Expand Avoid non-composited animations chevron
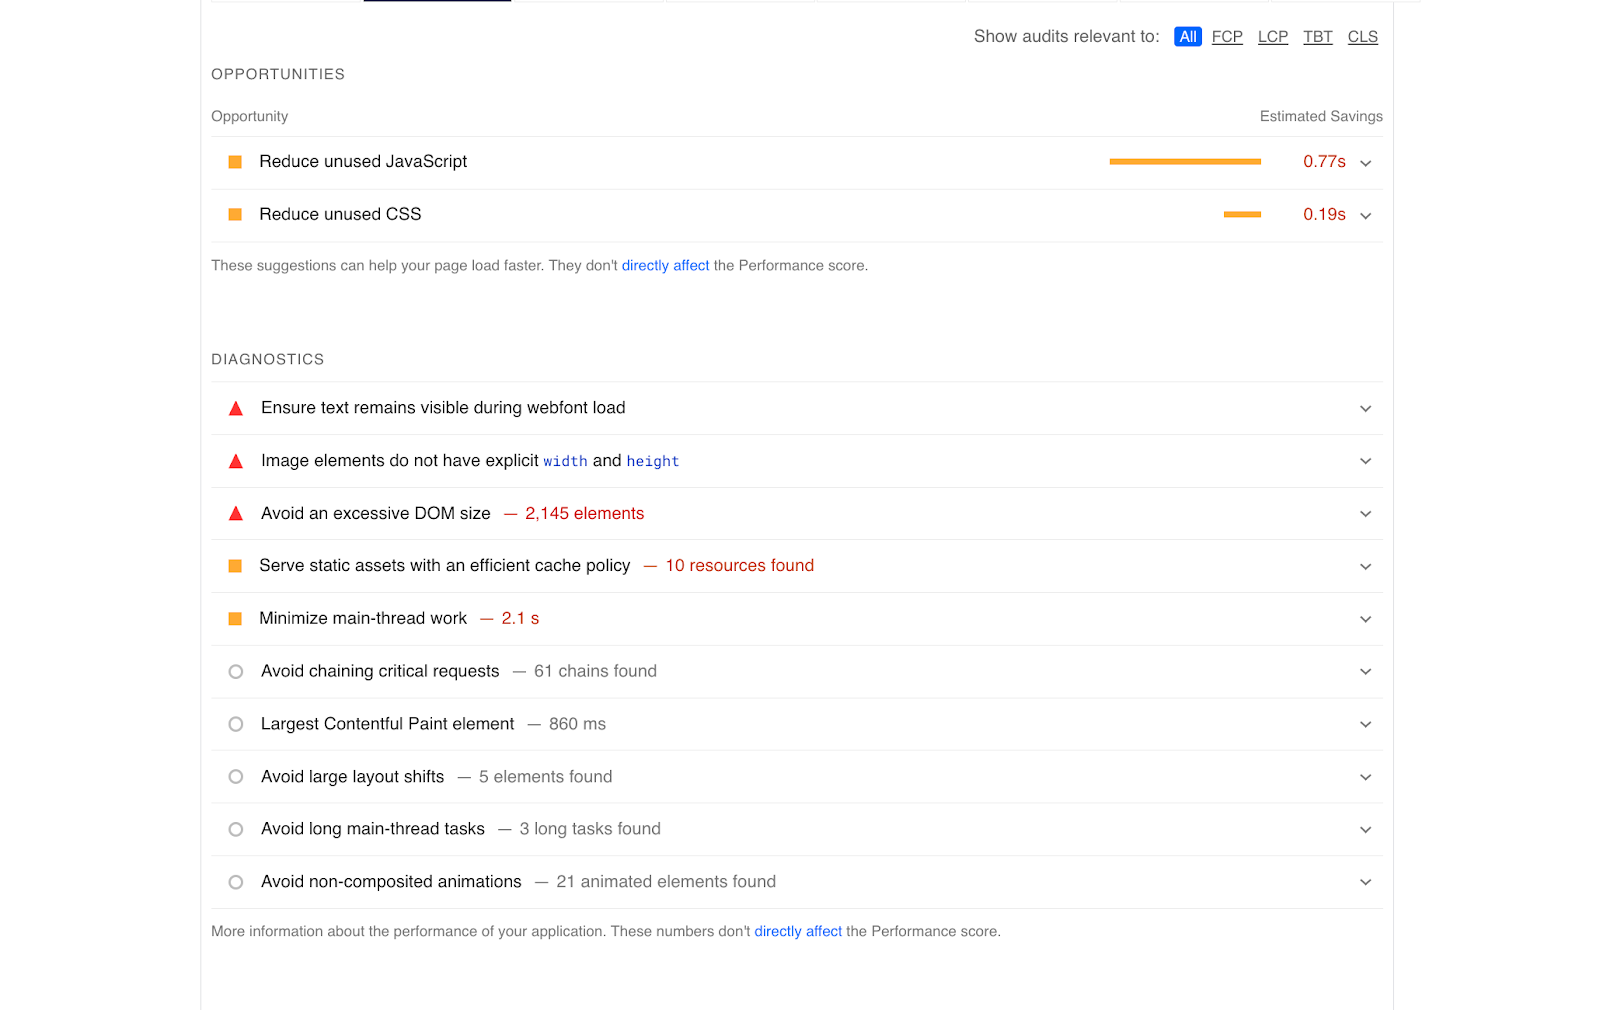The width and height of the screenshot is (1600, 1010). tap(1365, 882)
